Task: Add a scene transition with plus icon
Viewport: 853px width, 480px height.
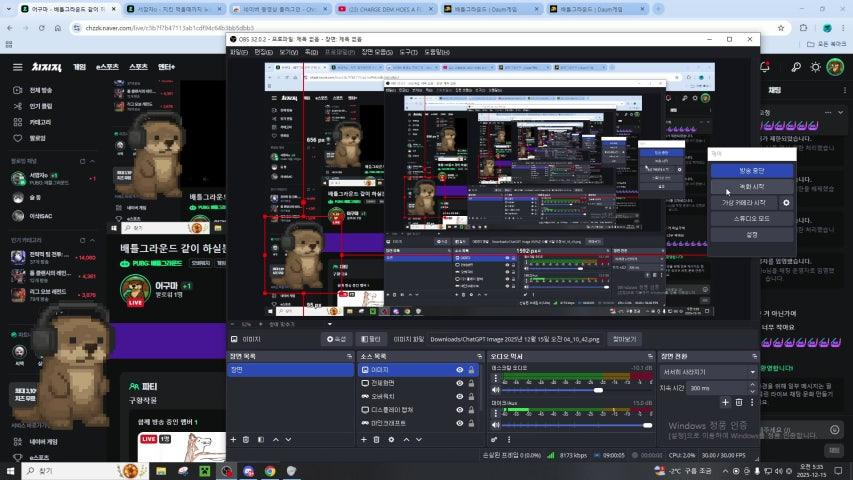Action: (725, 402)
